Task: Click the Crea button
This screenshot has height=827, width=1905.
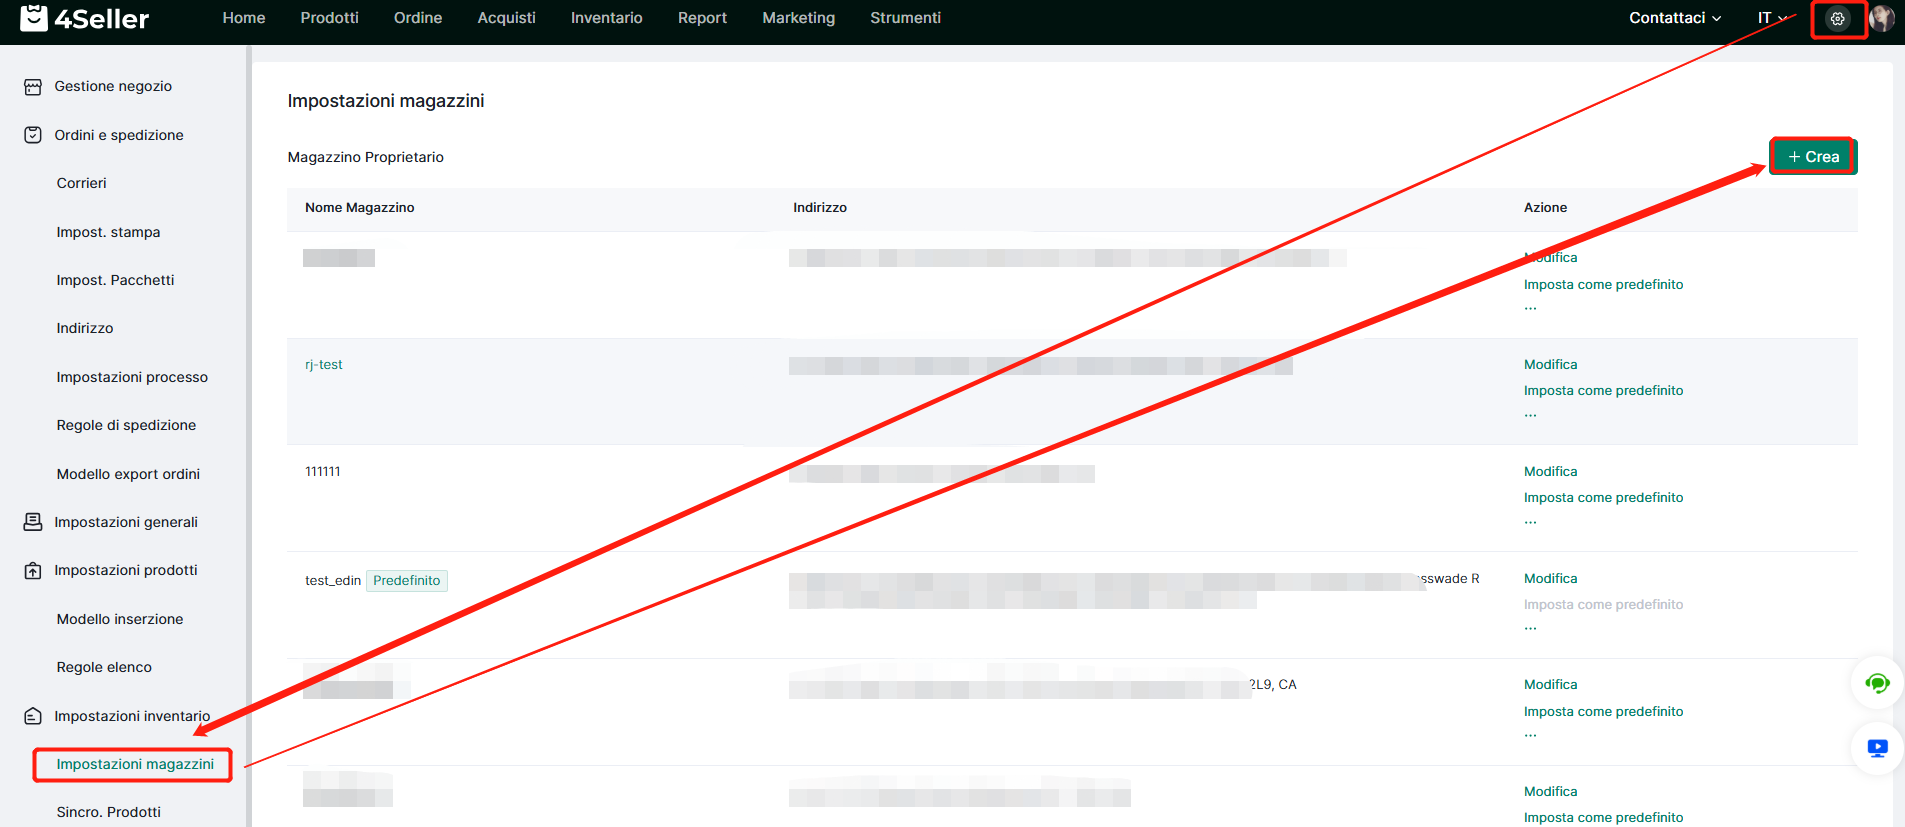Action: click(x=1813, y=157)
